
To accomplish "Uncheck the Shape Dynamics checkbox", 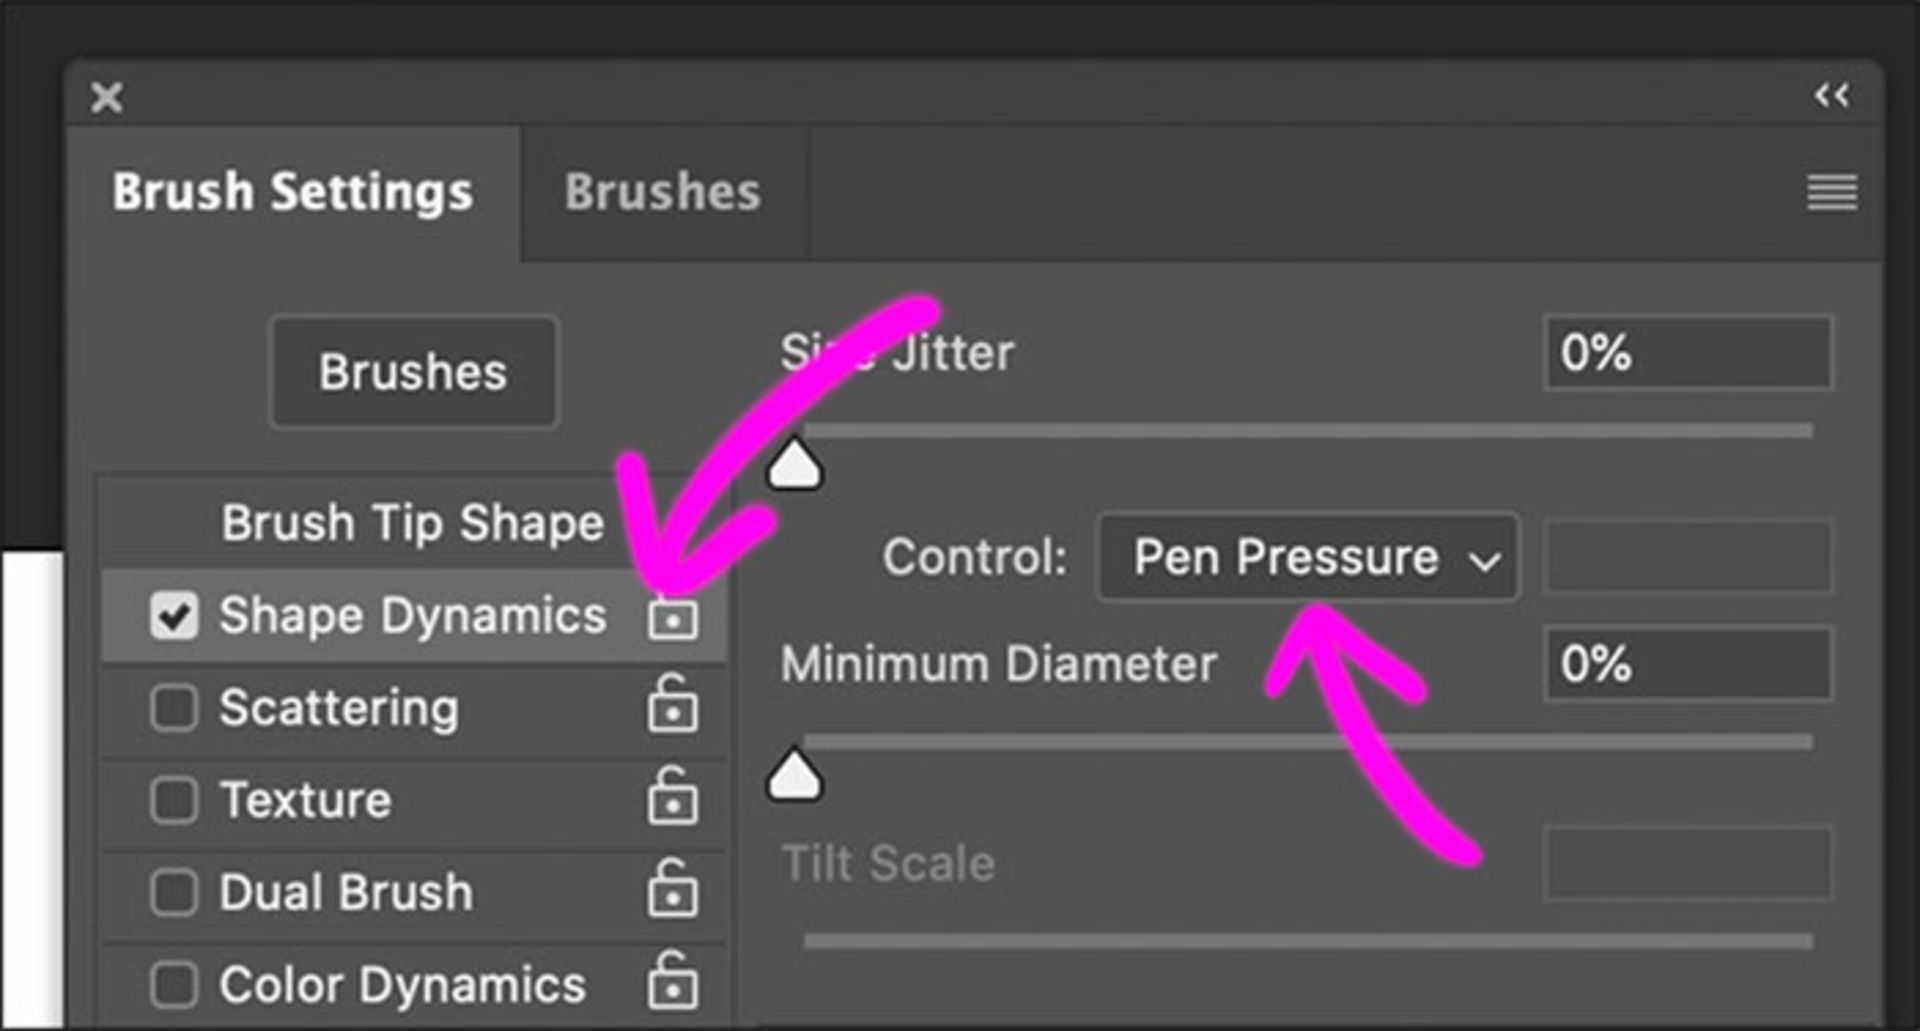I will tap(174, 615).
